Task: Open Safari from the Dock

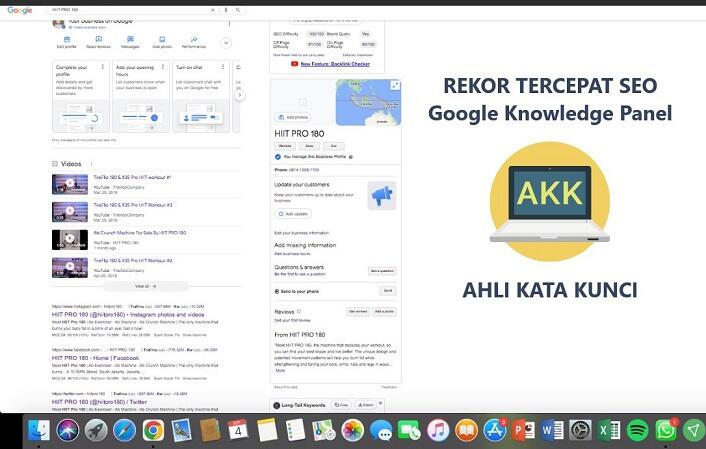Action: pyautogui.click(x=125, y=431)
